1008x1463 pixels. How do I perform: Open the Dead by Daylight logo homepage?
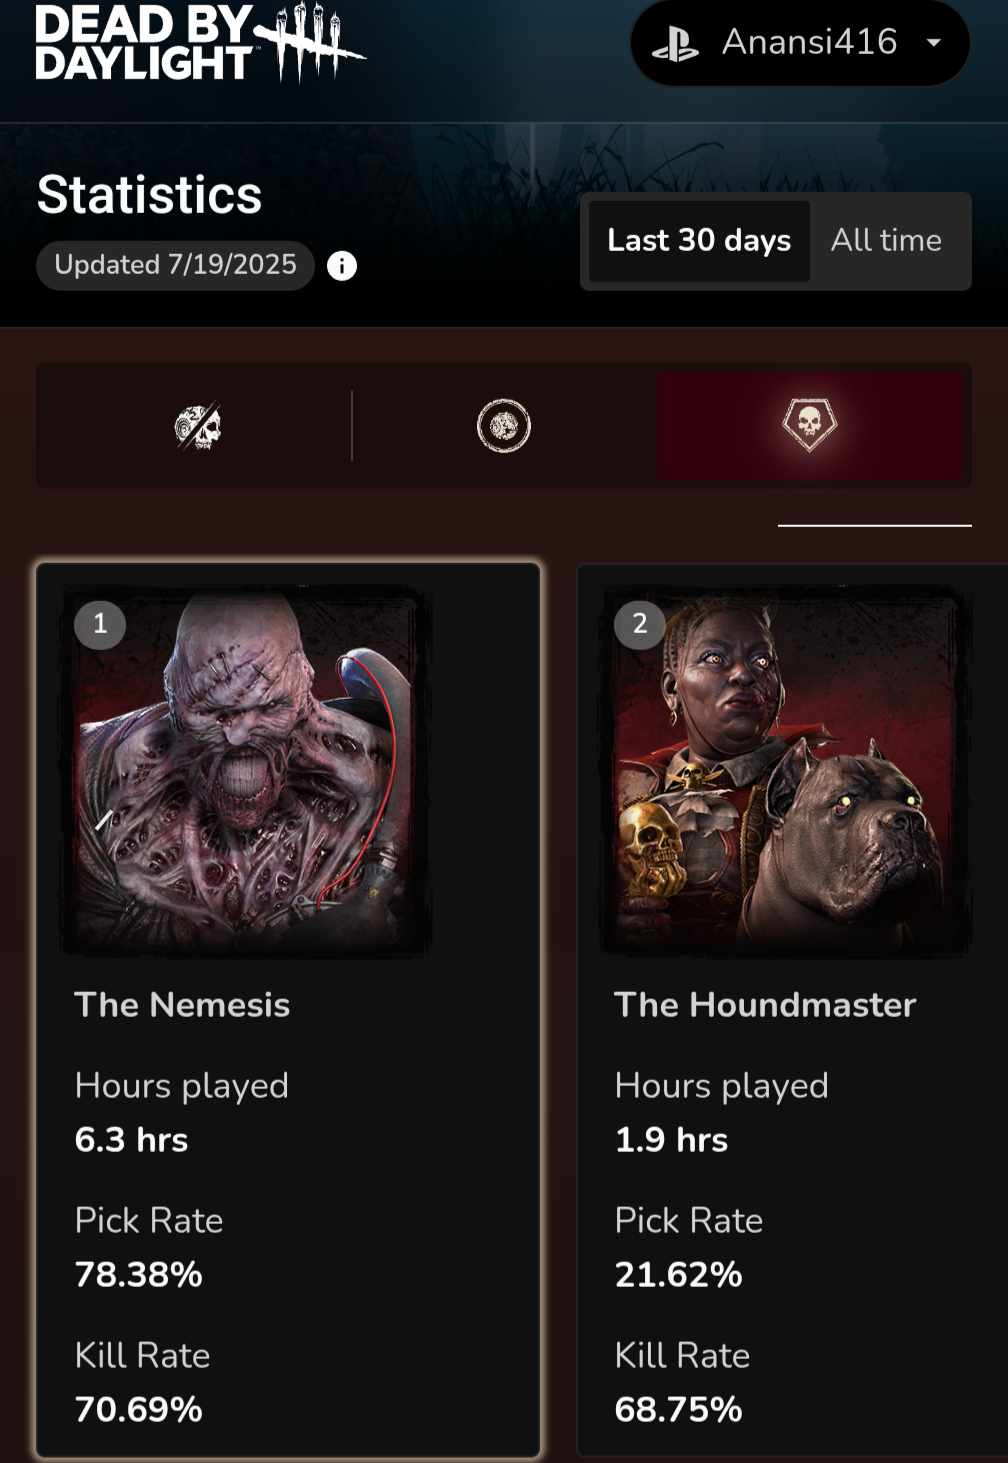point(200,42)
